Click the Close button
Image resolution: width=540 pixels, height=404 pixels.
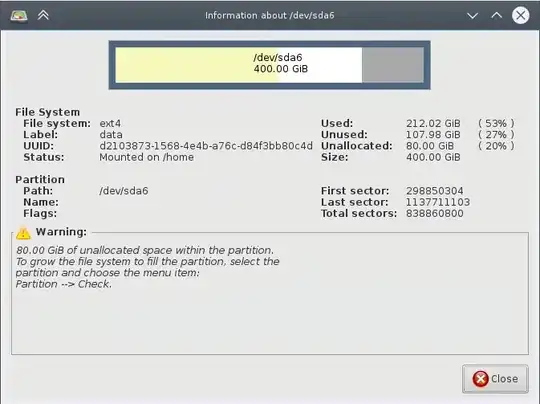[x=495, y=379]
